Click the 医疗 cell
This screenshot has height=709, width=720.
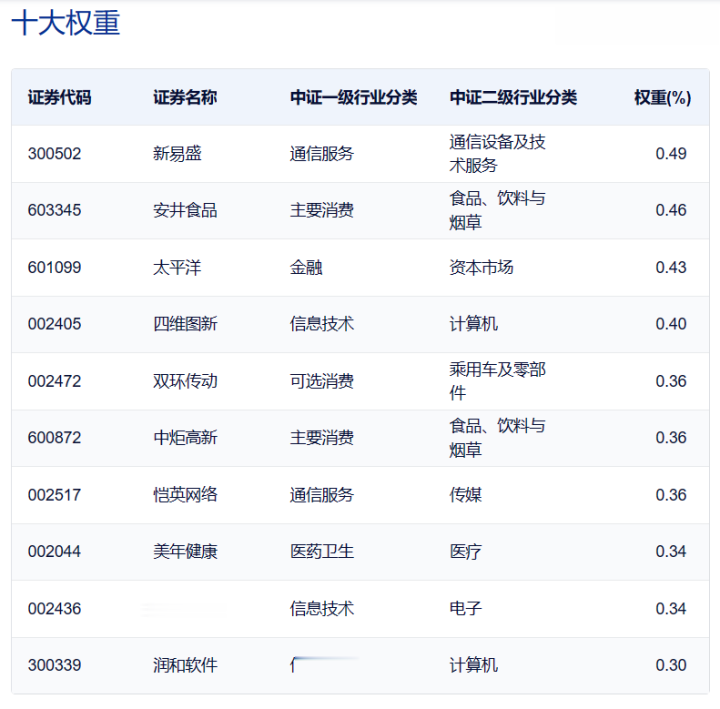(x=466, y=551)
